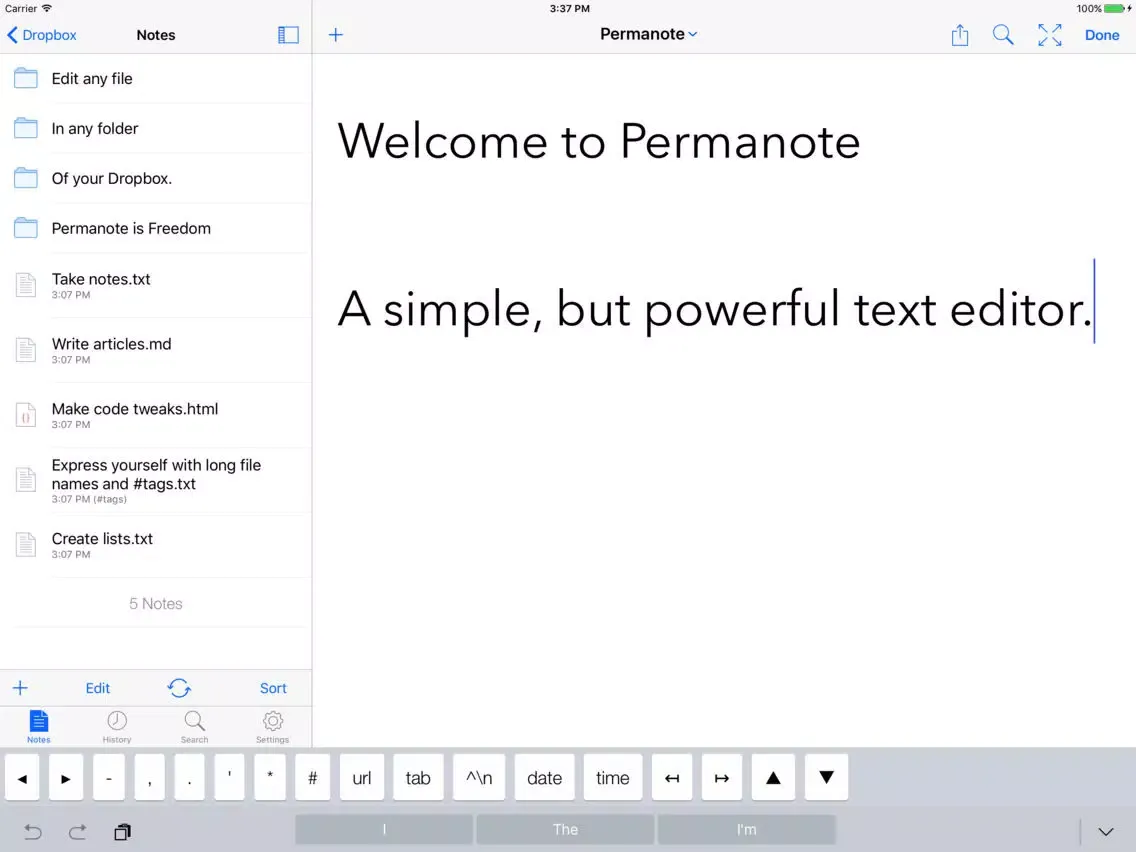Enter fullscreen with the expand arrows icon

click(1050, 35)
